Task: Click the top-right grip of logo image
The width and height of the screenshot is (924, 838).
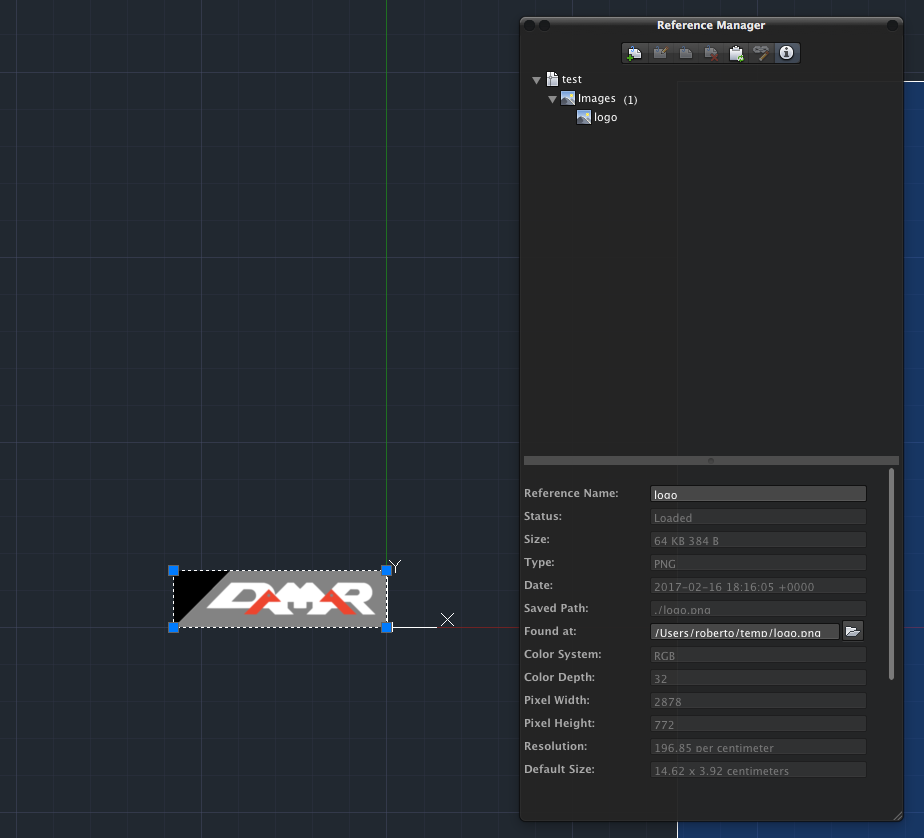Action: [x=387, y=570]
